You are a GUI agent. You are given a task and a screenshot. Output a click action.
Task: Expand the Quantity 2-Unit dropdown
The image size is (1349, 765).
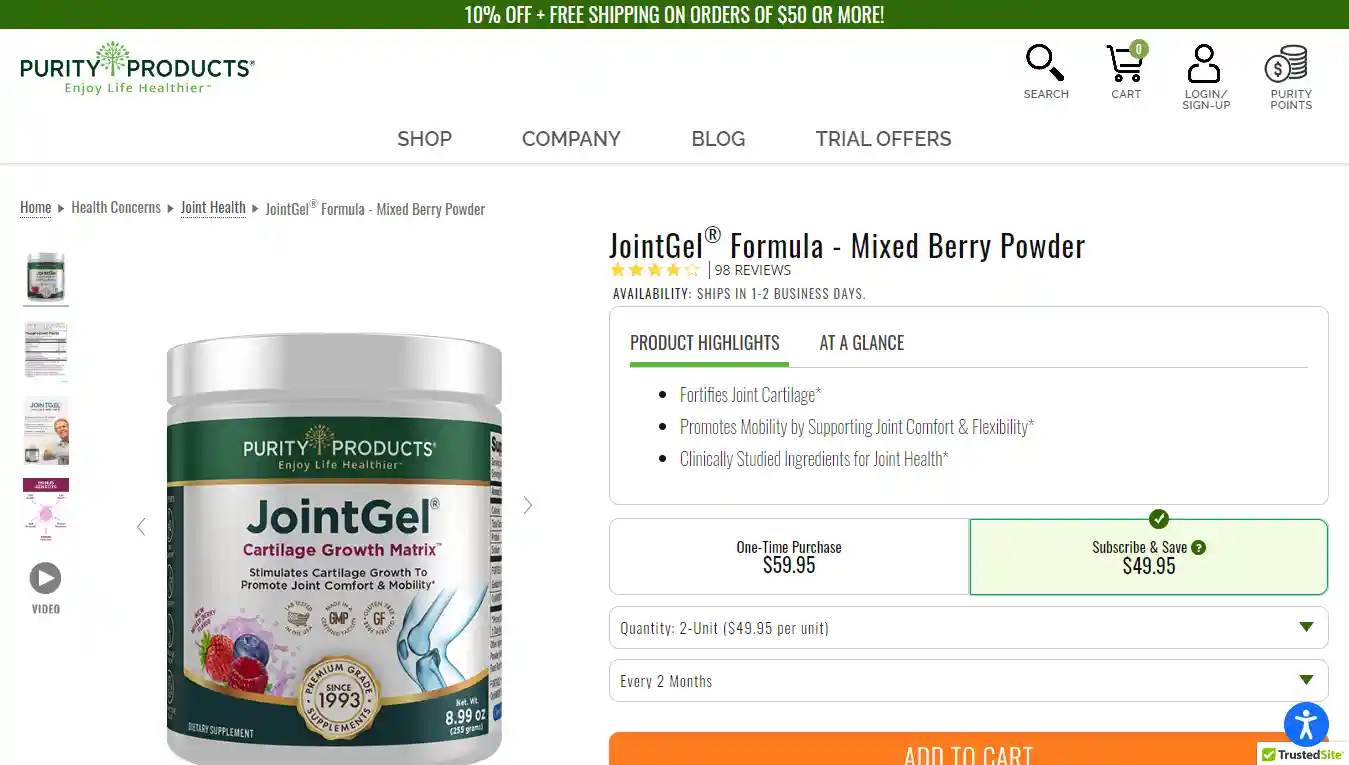(x=968, y=628)
